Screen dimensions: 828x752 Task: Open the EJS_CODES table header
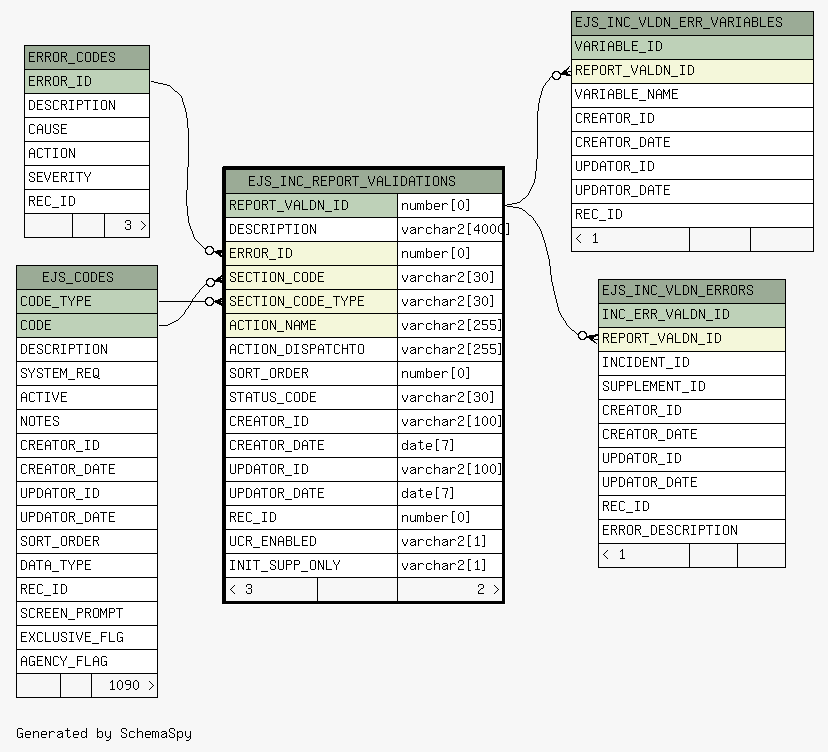(87, 277)
